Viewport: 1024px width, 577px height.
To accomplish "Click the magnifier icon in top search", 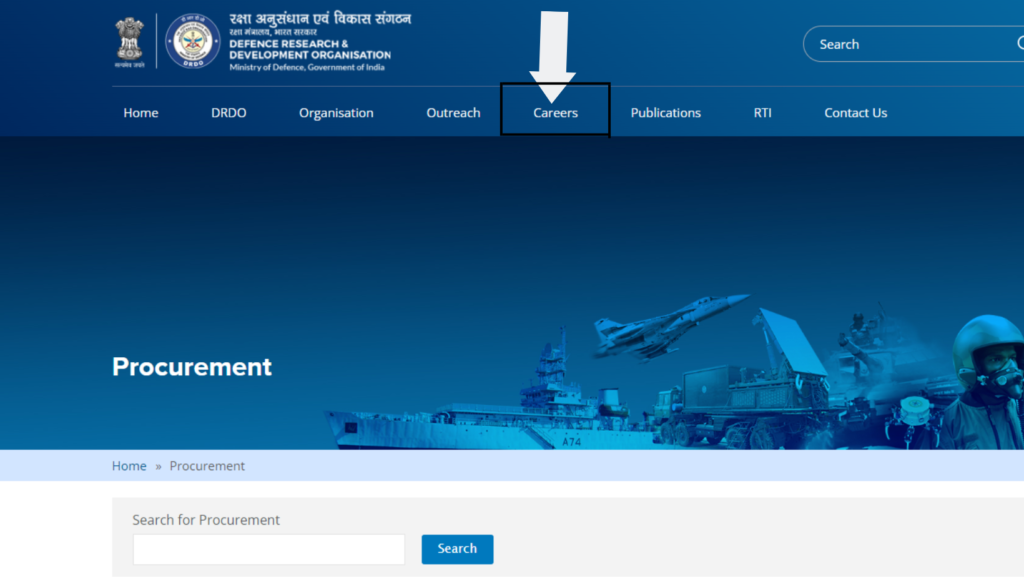I will (x=1020, y=44).
